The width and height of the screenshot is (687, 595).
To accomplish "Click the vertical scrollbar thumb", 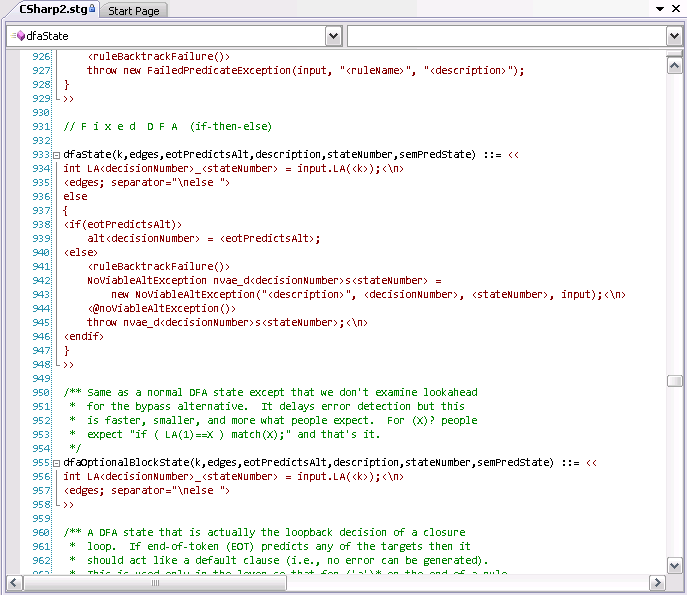I will (x=675, y=381).
